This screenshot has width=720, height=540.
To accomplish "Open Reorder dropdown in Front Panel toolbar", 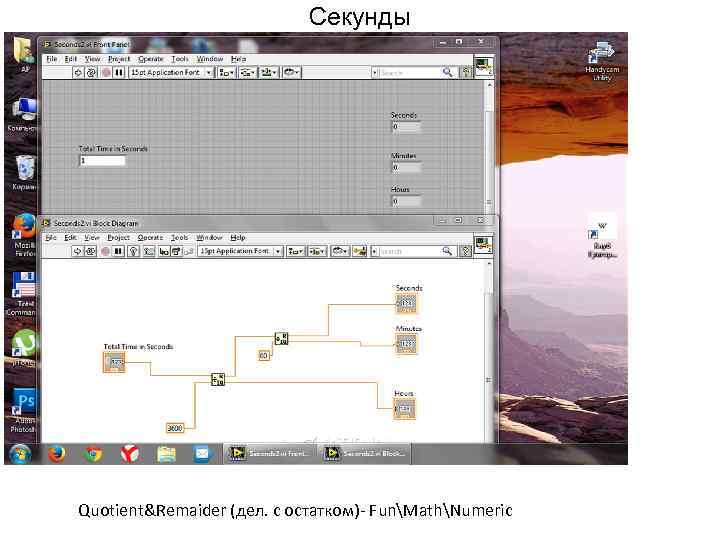I will (x=291, y=73).
